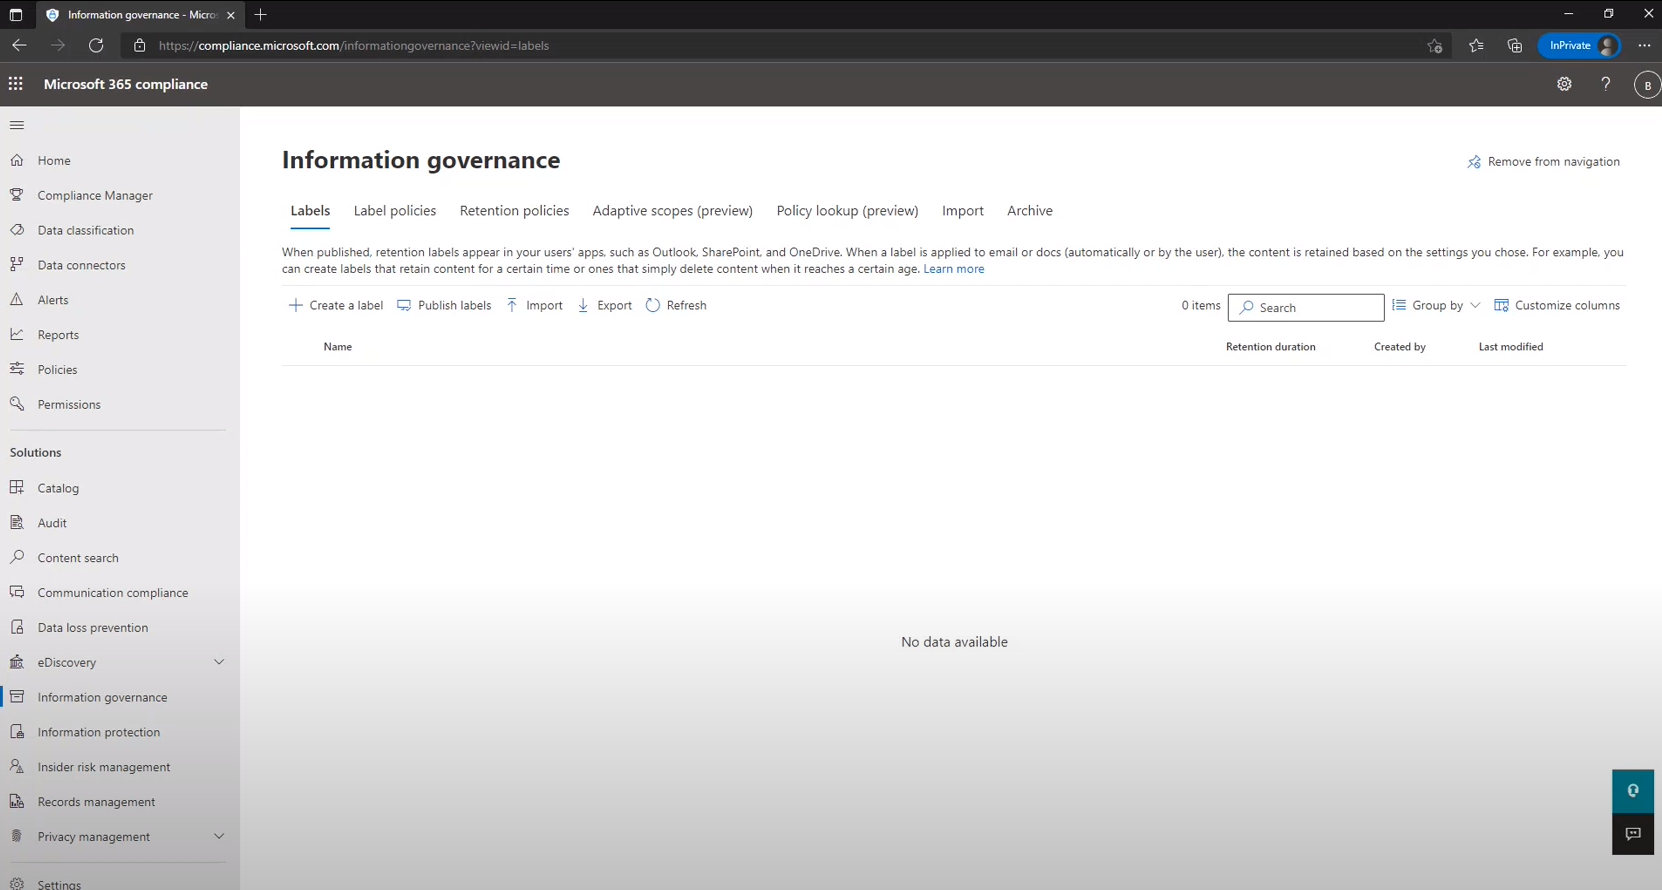The image size is (1662, 890).
Task: Click the Alerts triangle icon
Action: pos(17,300)
